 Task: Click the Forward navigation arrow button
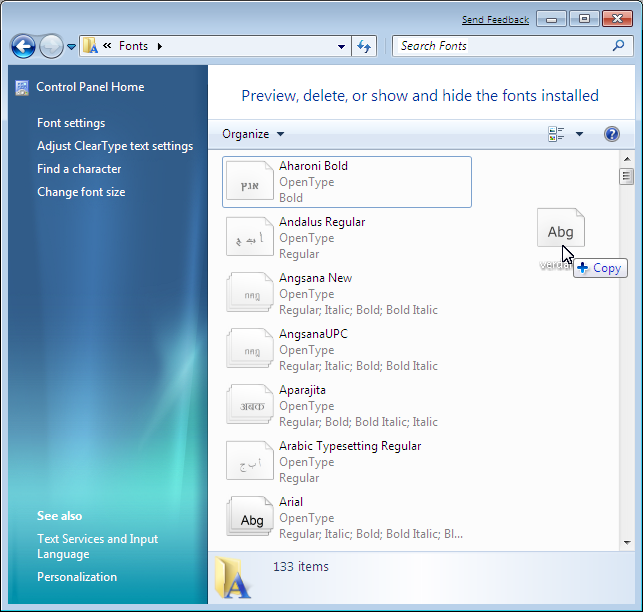[x=51, y=46]
